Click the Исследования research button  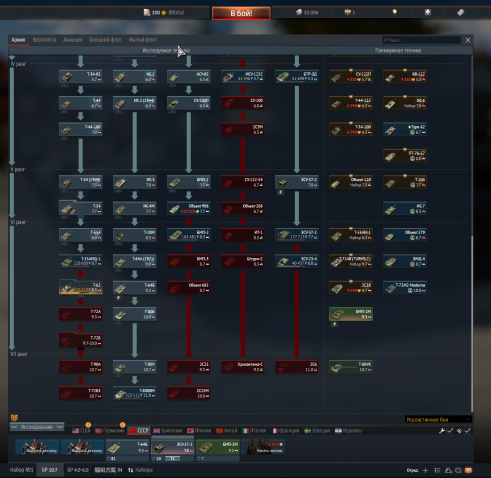tap(37, 427)
